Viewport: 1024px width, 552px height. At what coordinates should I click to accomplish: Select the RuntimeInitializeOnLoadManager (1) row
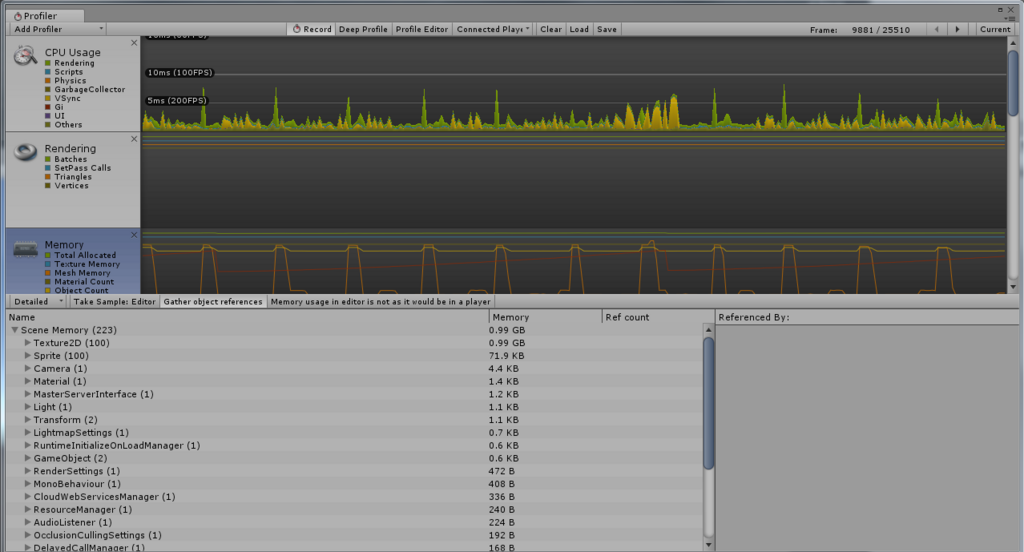click(x=355, y=446)
